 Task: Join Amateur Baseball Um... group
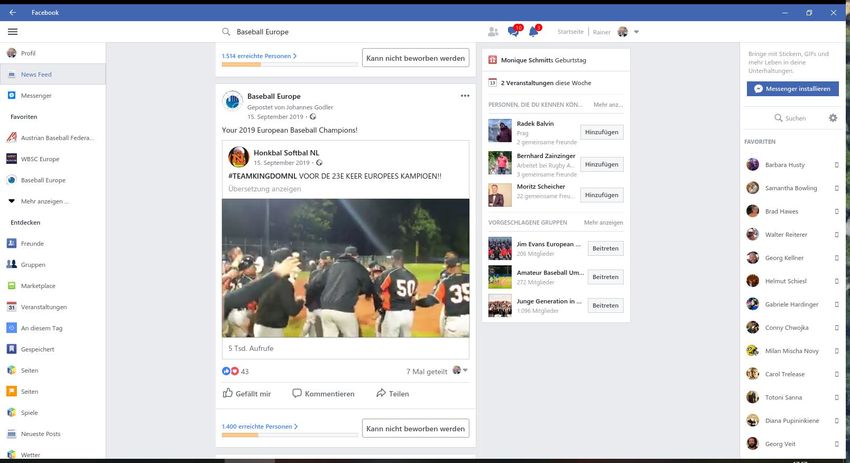point(606,277)
